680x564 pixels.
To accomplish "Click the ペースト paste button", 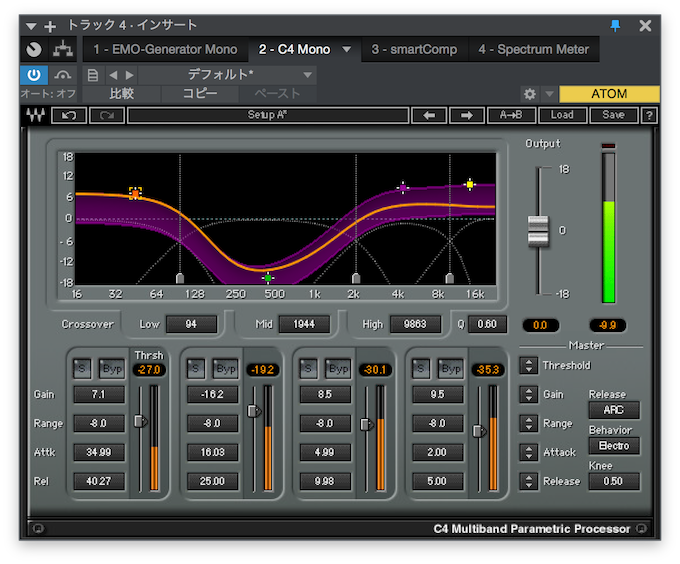I will [x=278, y=94].
